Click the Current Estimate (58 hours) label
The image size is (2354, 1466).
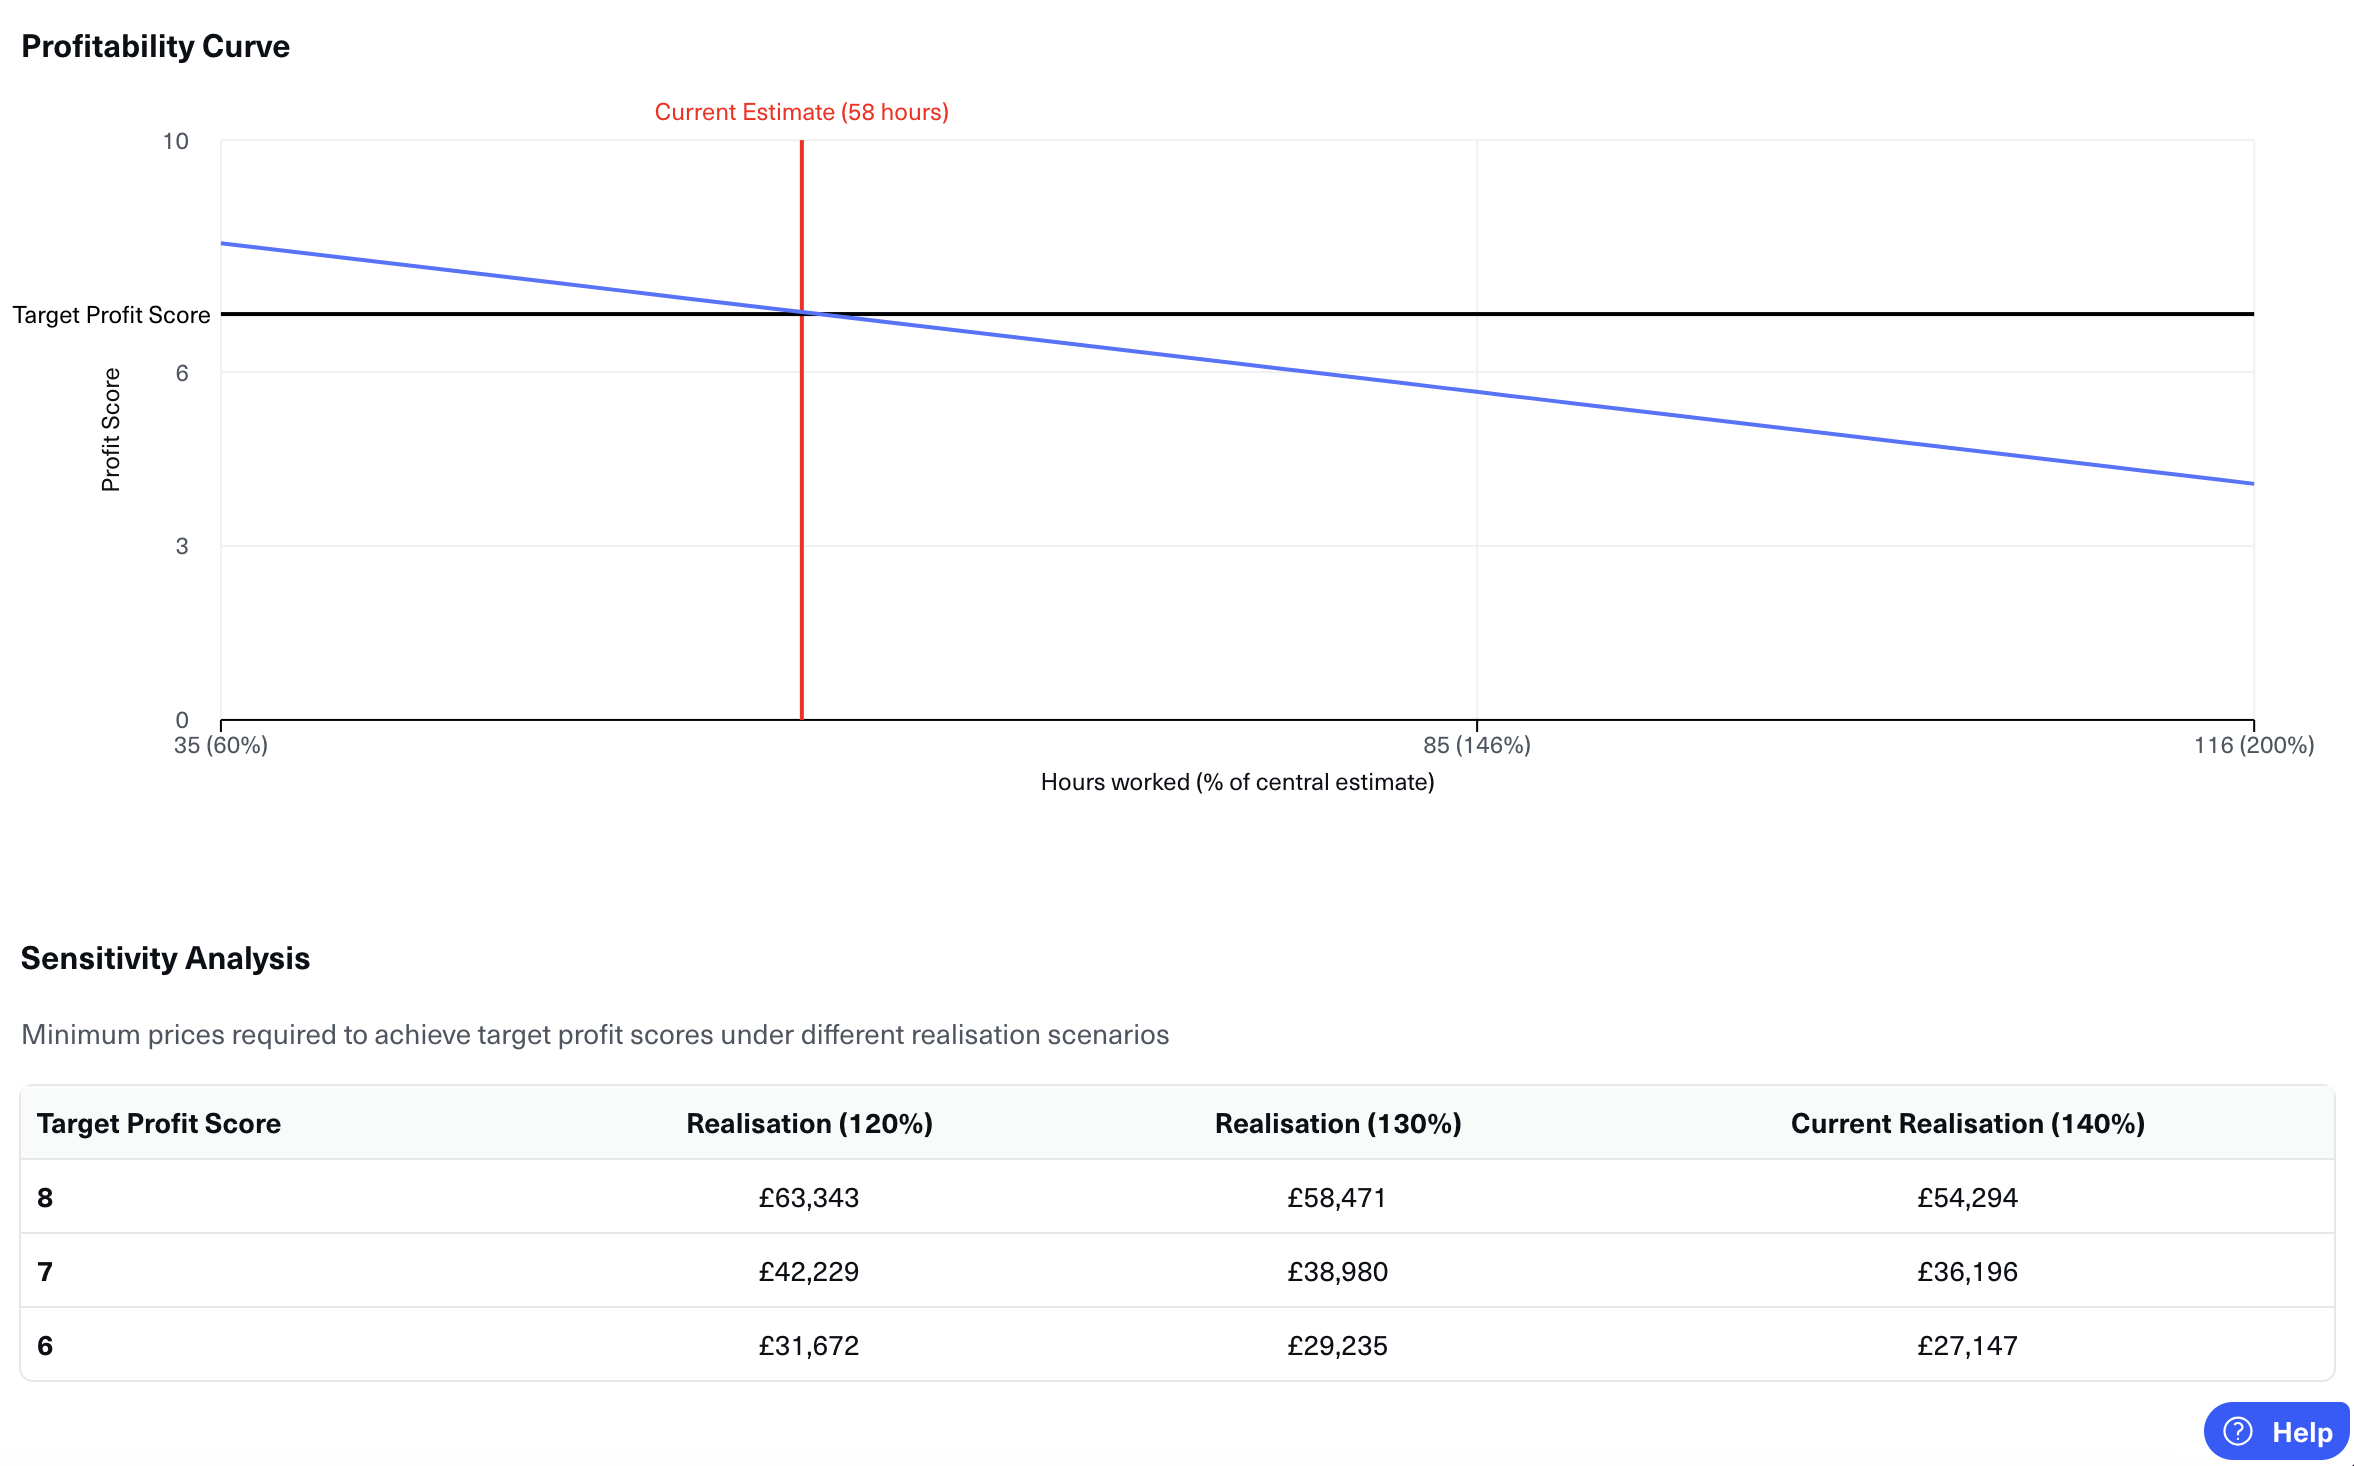coord(801,111)
